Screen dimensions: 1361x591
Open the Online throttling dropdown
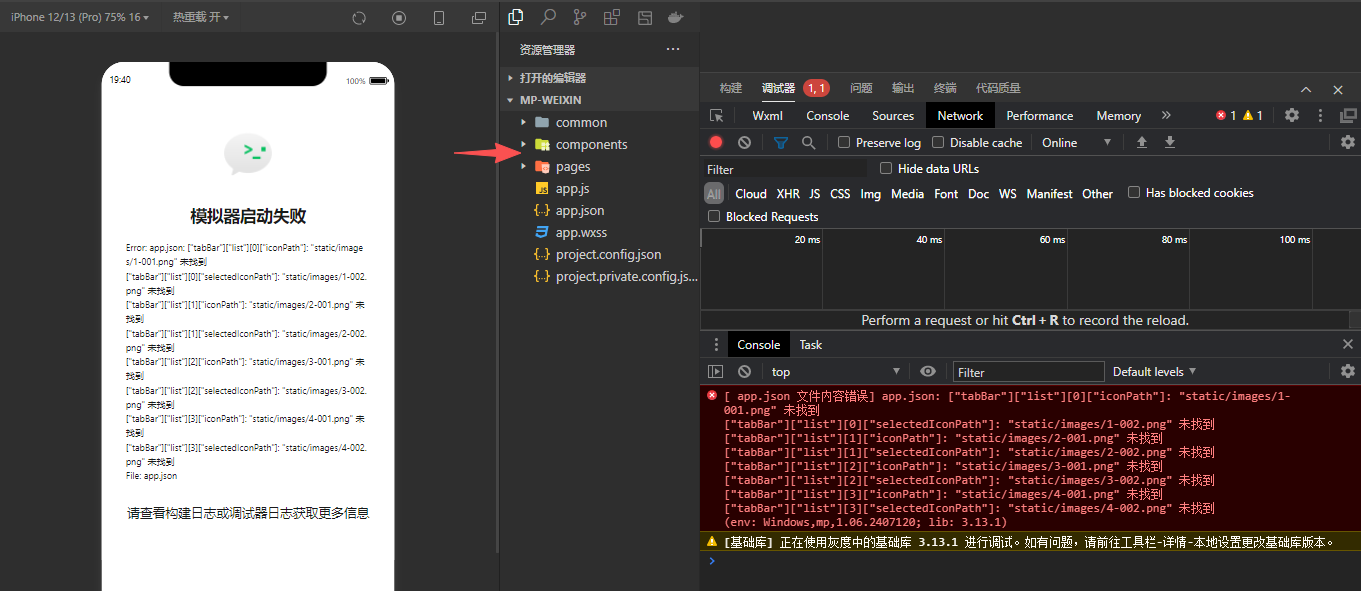(1076, 142)
